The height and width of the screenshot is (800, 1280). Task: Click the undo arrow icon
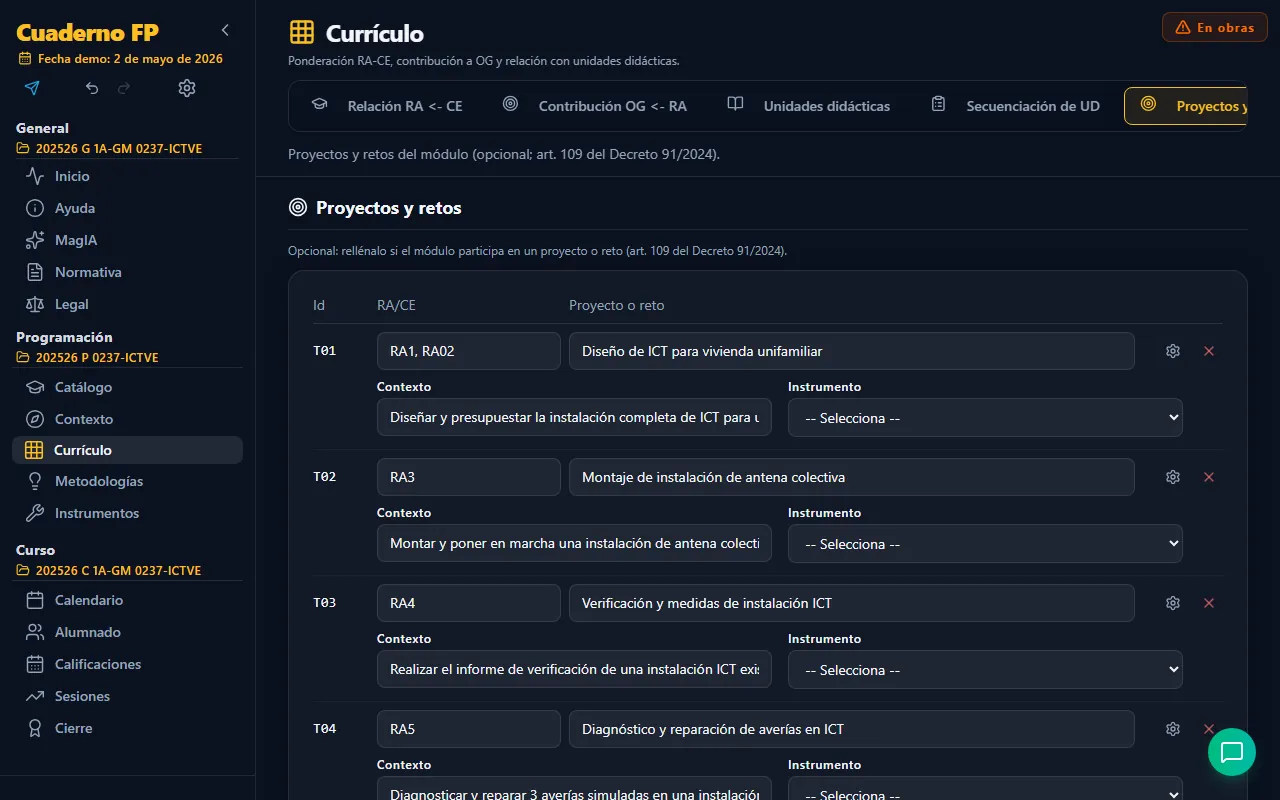(92, 88)
